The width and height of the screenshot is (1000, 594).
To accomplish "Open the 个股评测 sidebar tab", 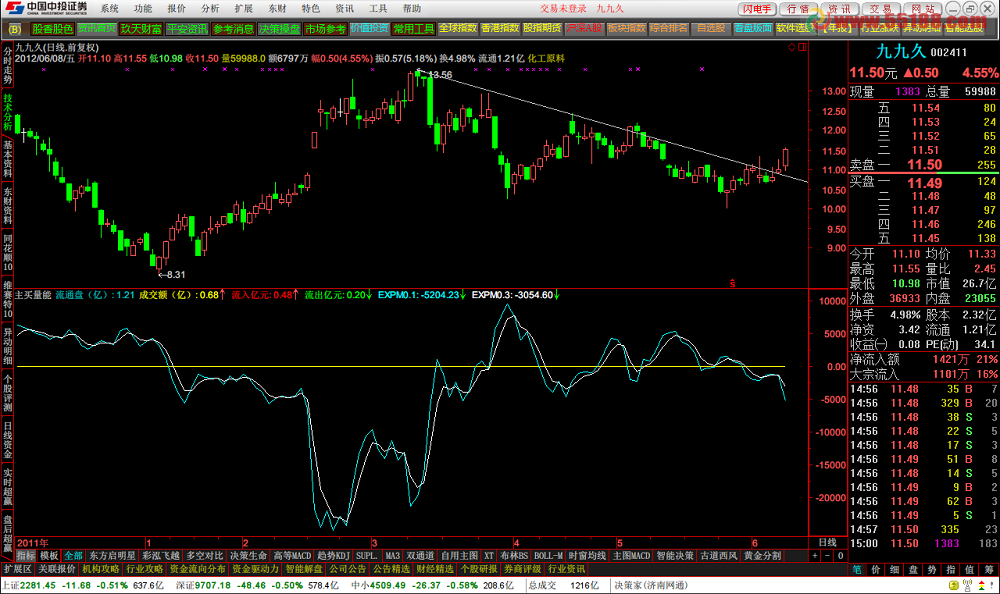I will point(8,394).
